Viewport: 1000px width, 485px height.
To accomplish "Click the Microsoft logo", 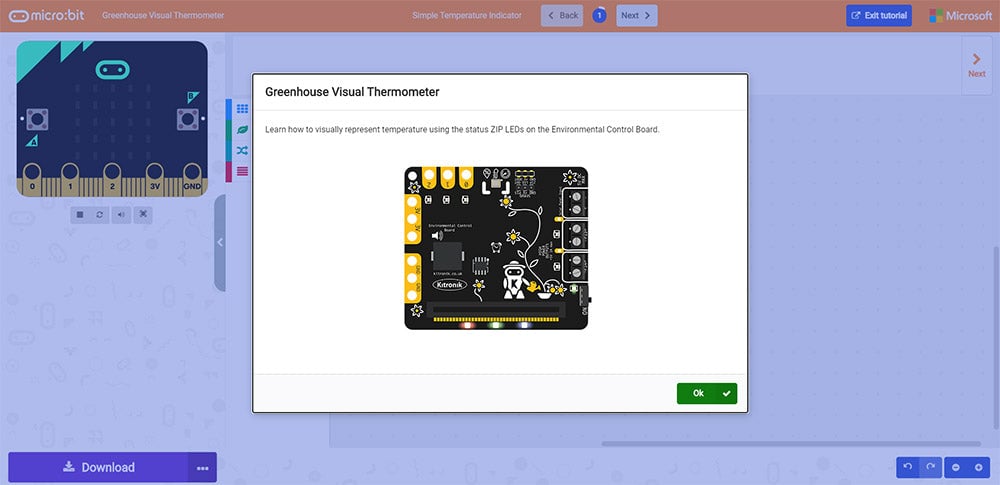I will [960, 15].
